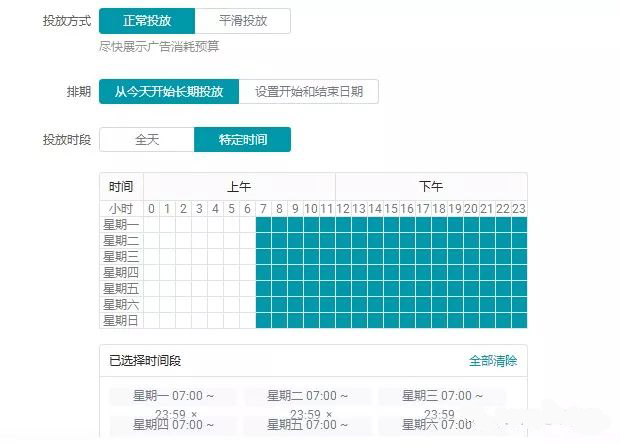Switch to 平滑投放 delivery mode
The height and width of the screenshot is (445, 620).
pos(243,21)
